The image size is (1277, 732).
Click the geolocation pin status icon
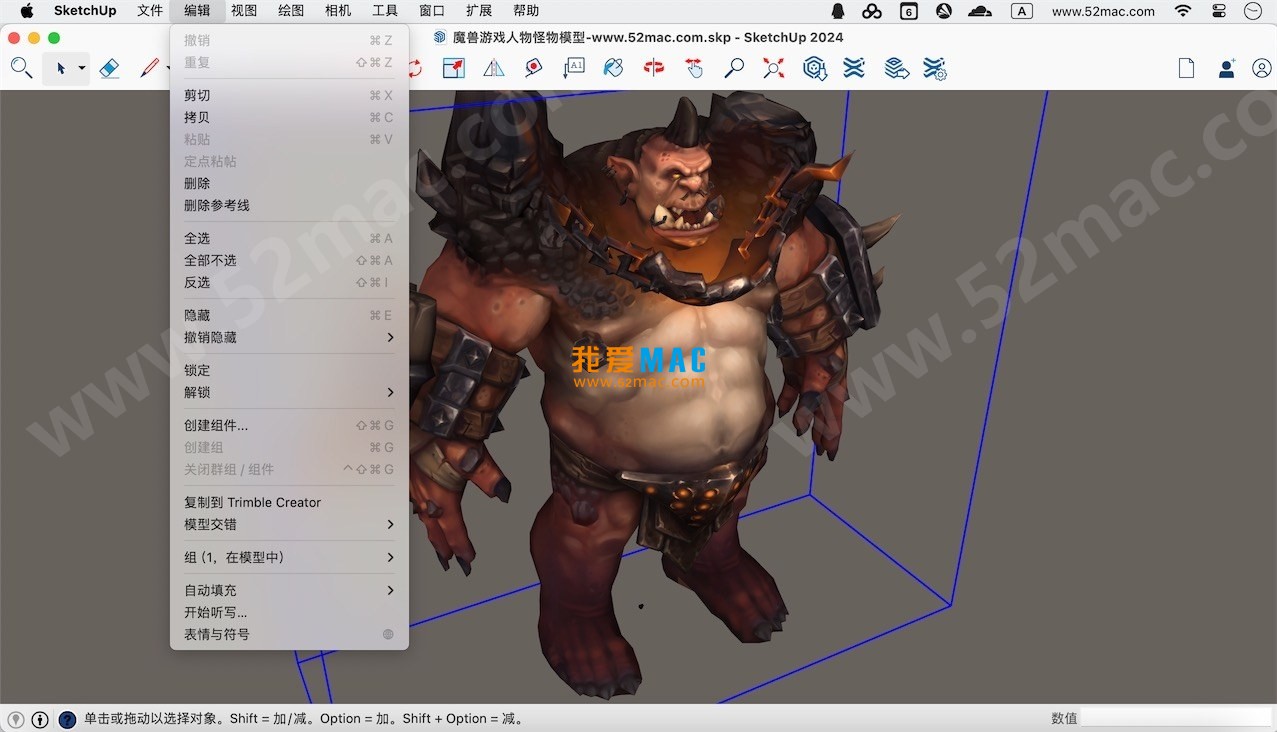[16, 719]
